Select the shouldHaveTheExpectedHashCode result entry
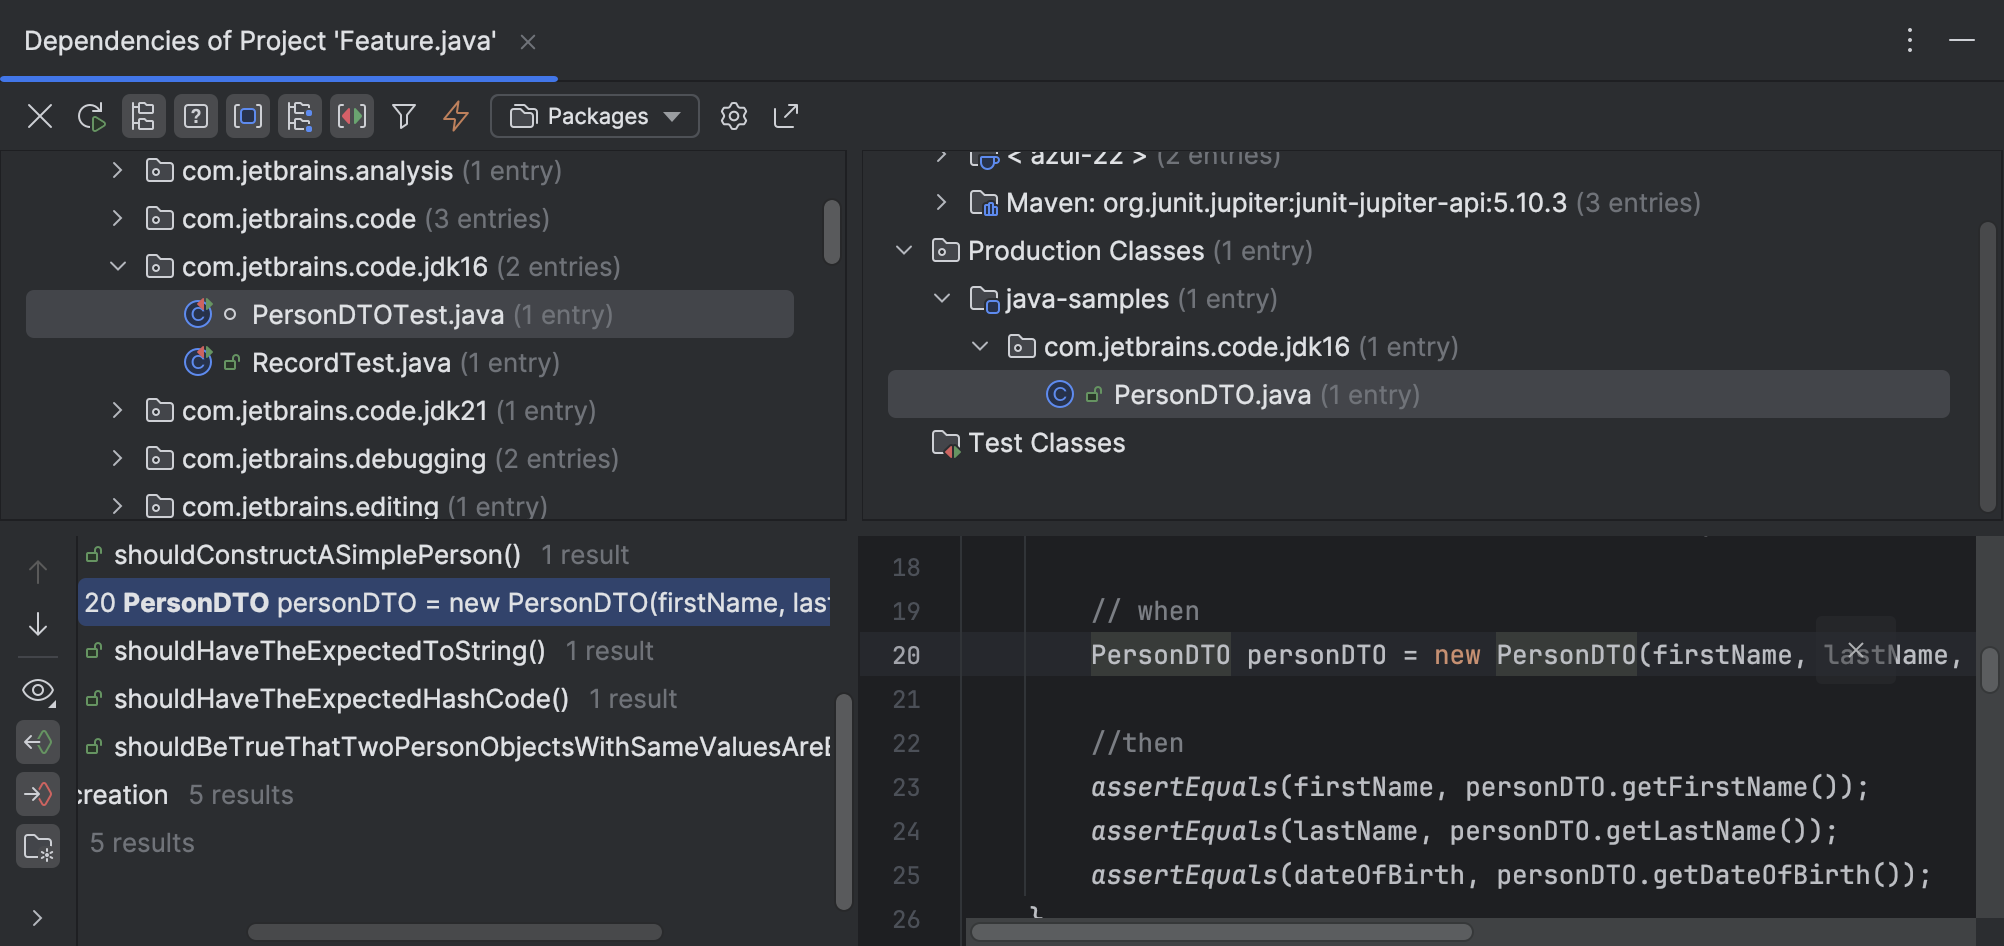 (341, 698)
